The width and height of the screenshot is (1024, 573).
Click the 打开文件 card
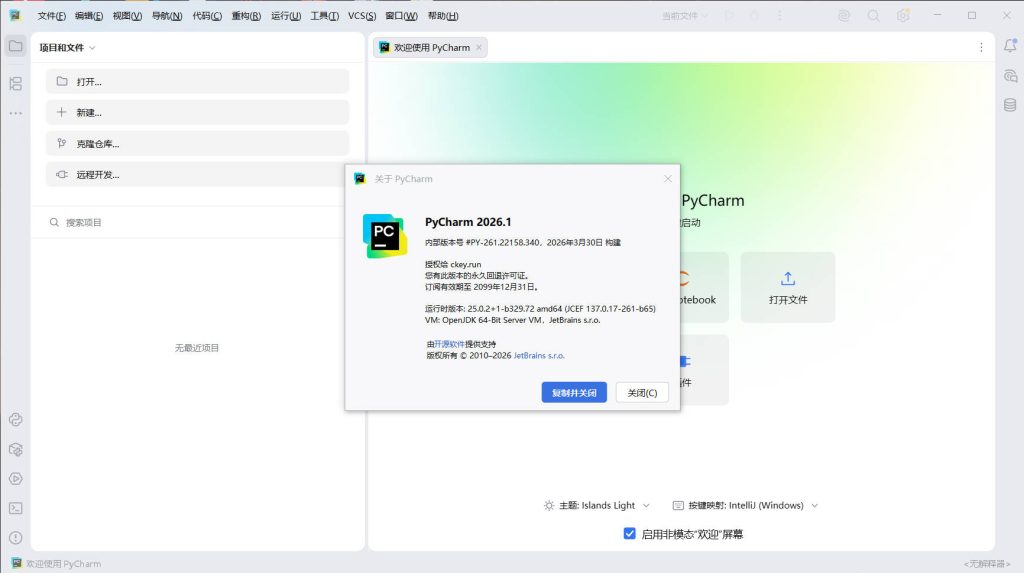point(788,287)
